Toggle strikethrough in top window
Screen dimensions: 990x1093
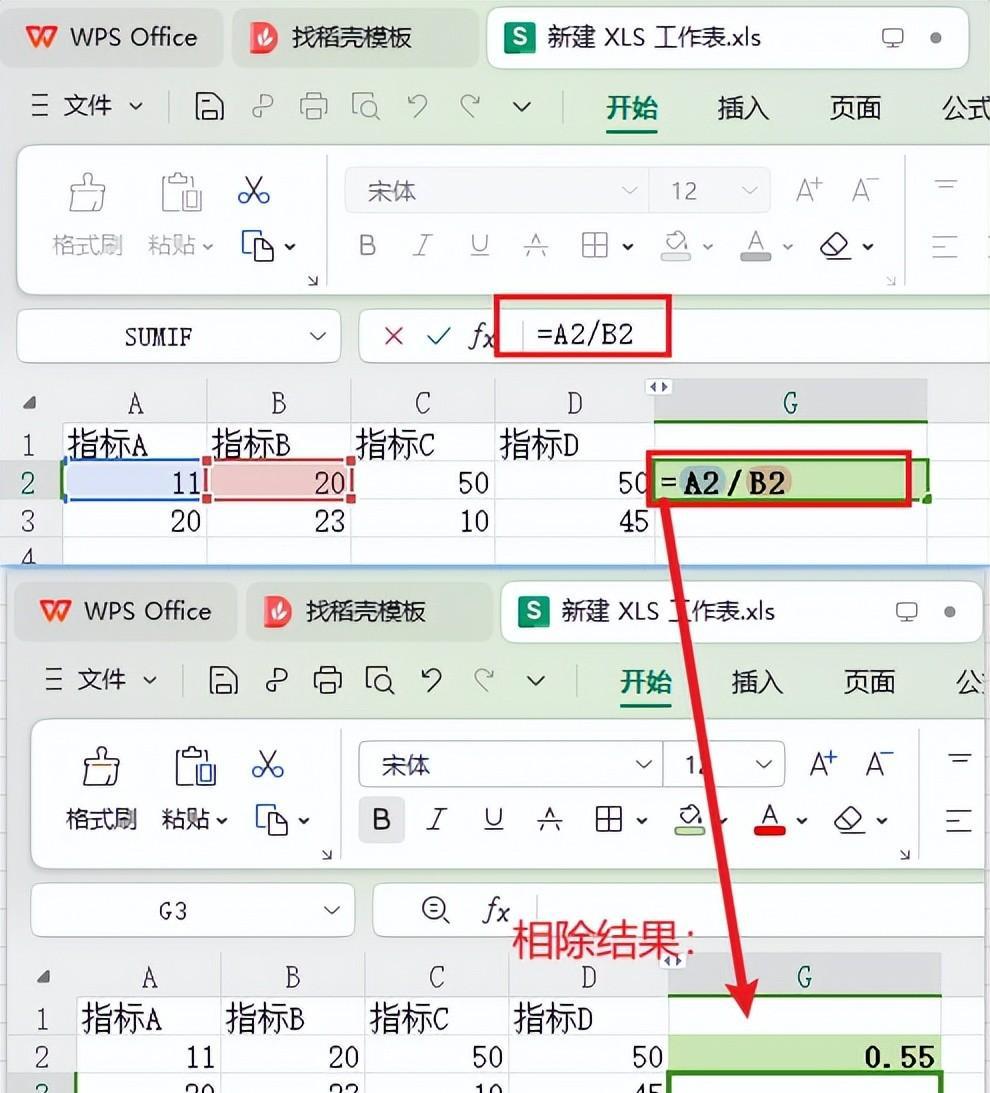(535, 245)
